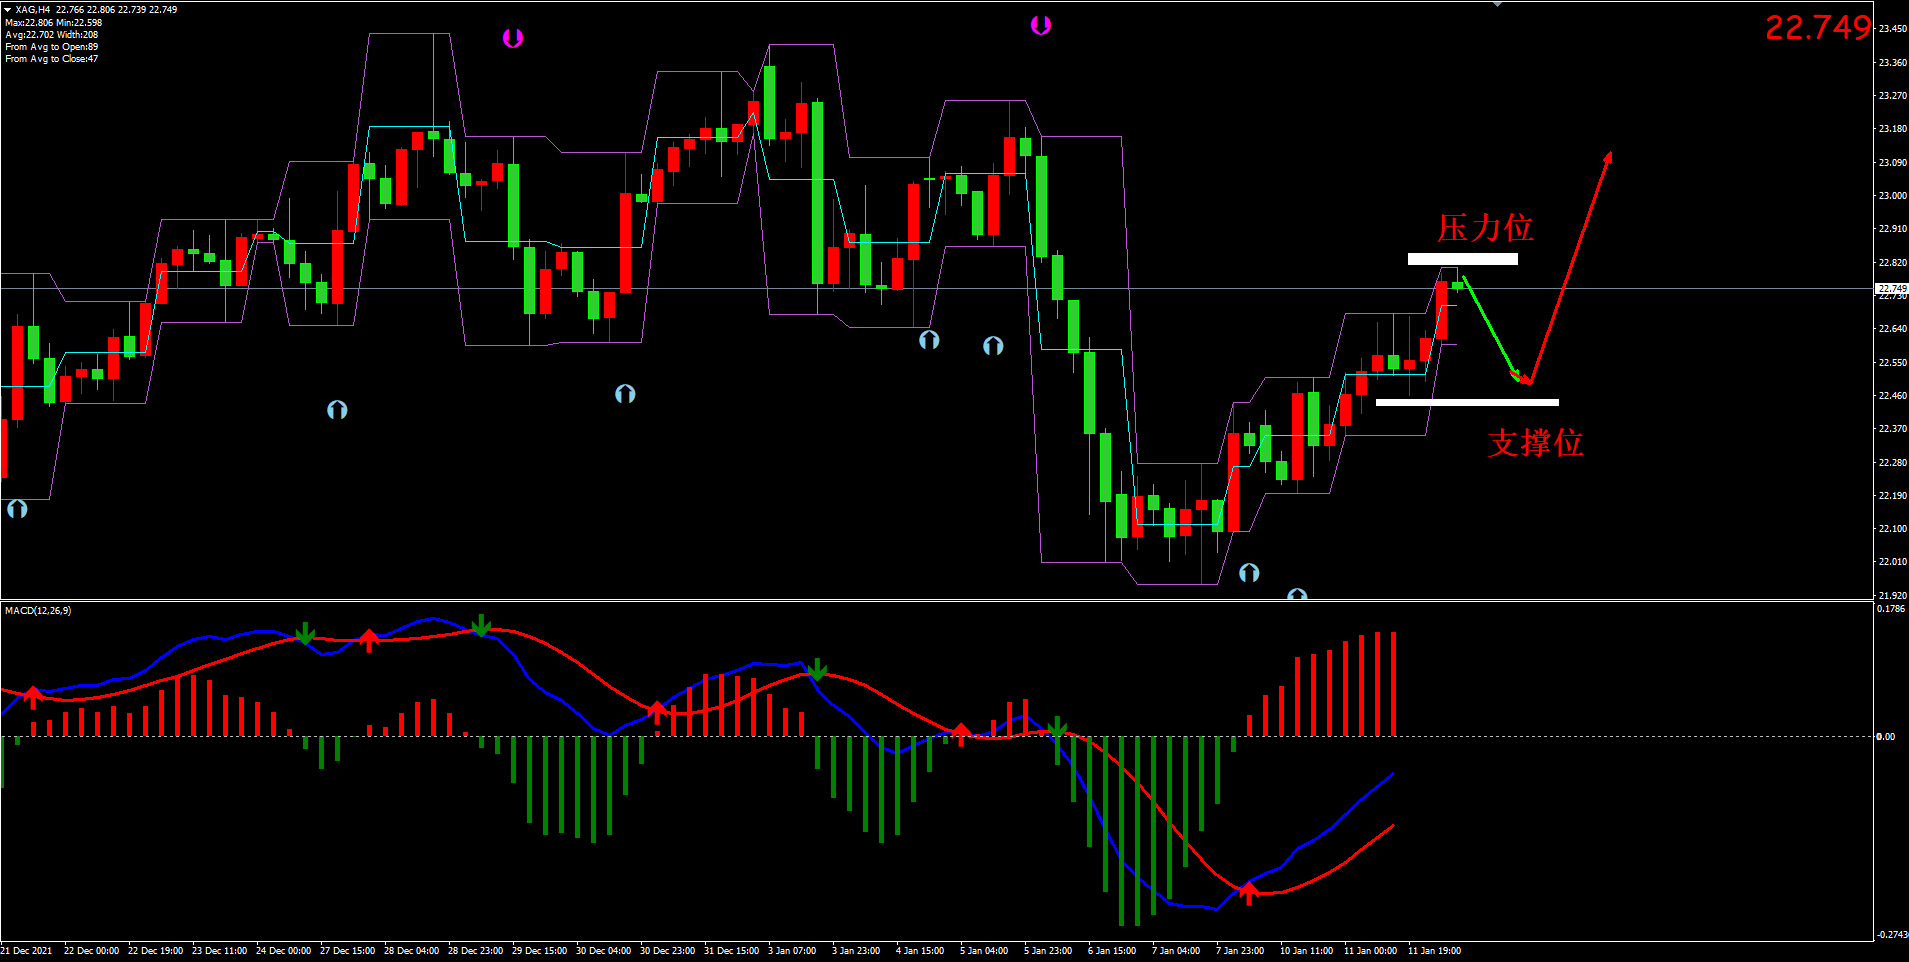Open the chart menu triangle beside XAG,H4
Viewport: 1909px width, 962px height.
8,9
